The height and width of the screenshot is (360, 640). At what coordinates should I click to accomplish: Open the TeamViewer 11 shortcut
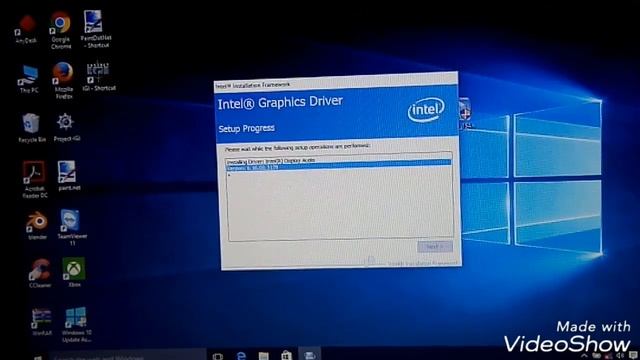[x=72, y=227]
